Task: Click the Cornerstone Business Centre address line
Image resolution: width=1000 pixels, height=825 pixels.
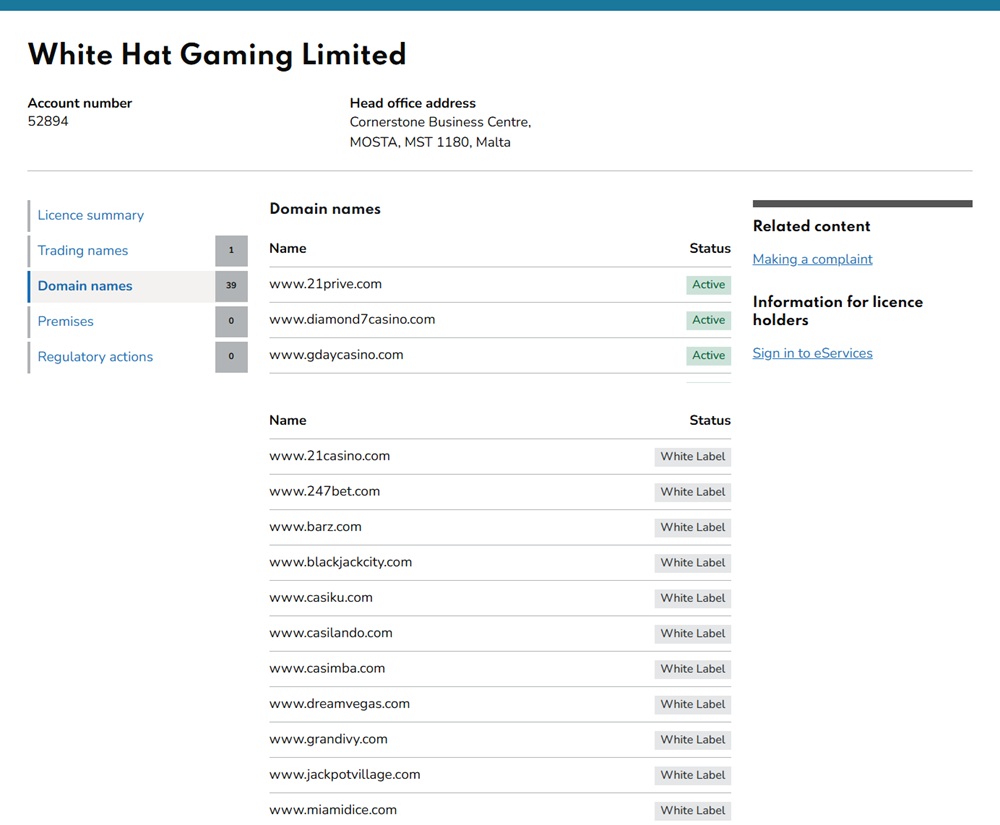Action: (440, 122)
